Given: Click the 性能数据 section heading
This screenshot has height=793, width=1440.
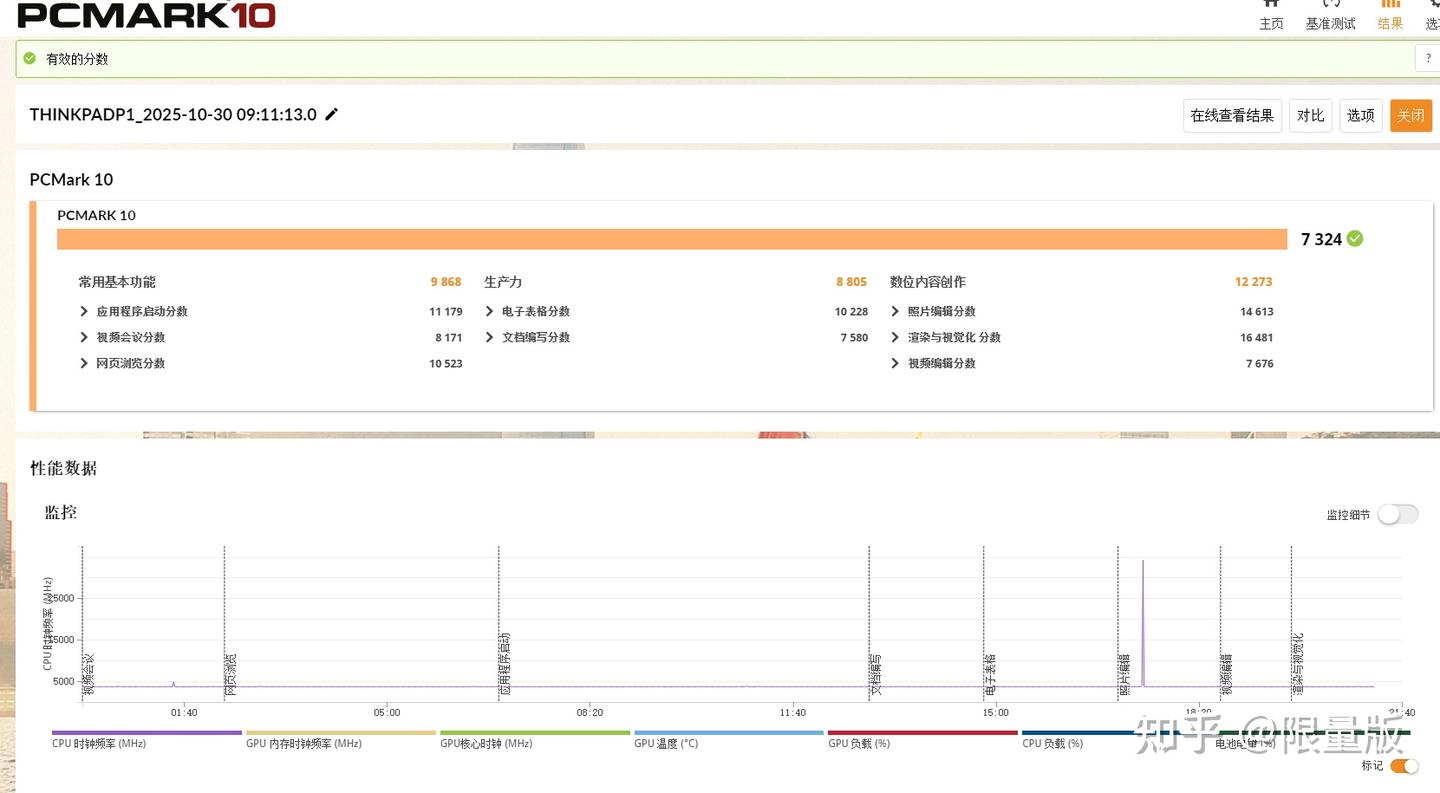Looking at the screenshot, I should pyautogui.click(x=64, y=468).
